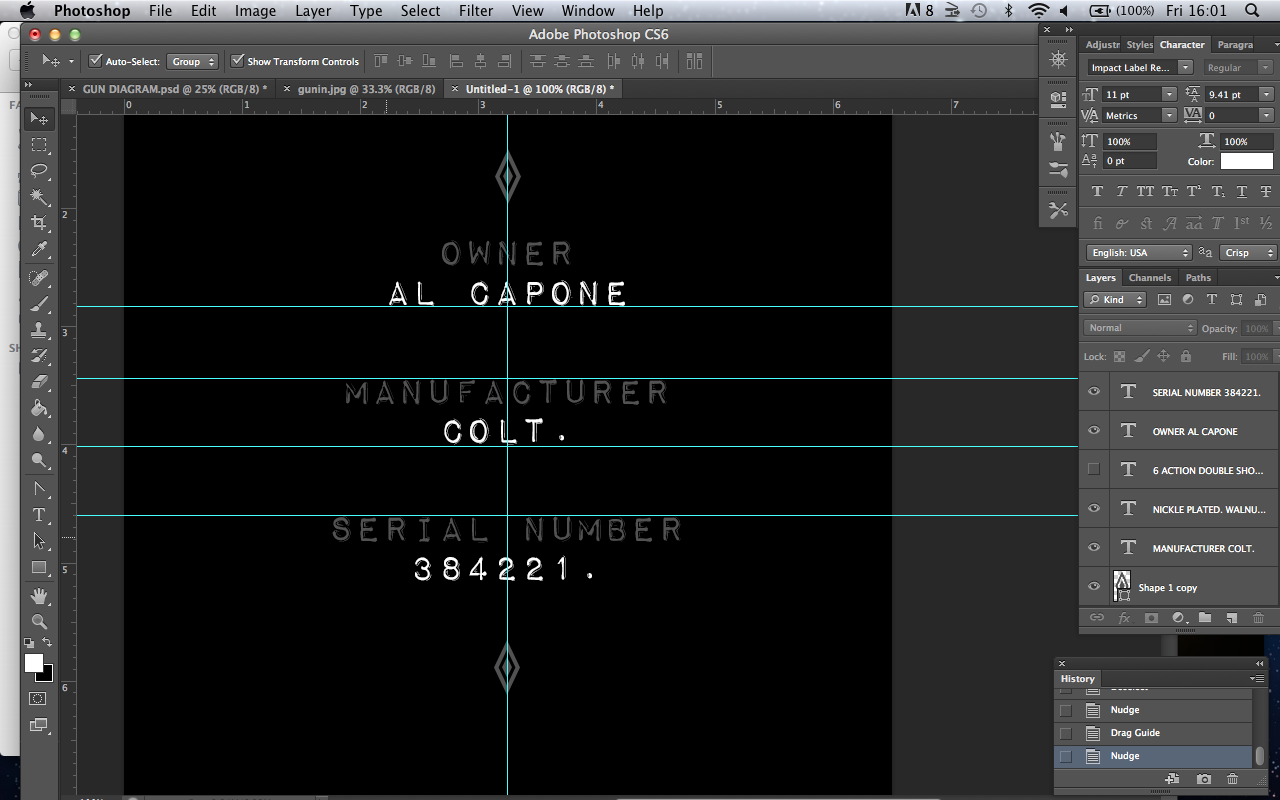Hide the OWNER AL CAPONE layer
Viewport: 1280px width, 800px height.
pyautogui.click(x=1093, y=431)
